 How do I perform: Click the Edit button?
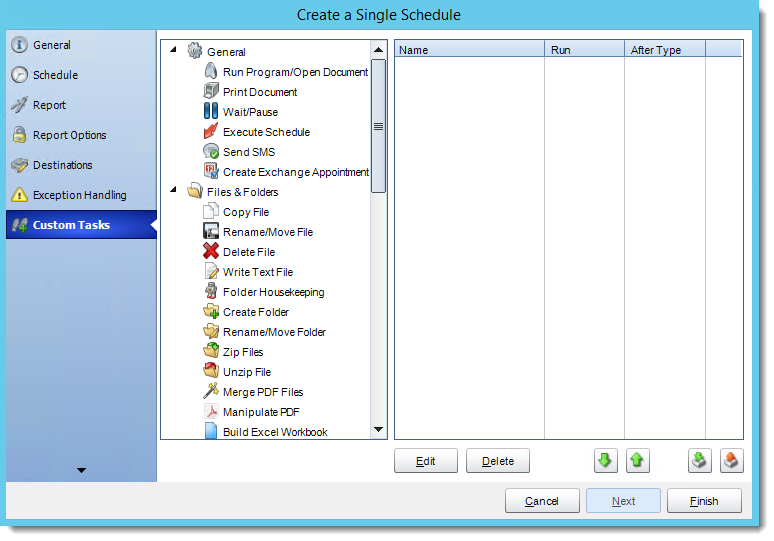pyautogui.click(x=426, y=461)
